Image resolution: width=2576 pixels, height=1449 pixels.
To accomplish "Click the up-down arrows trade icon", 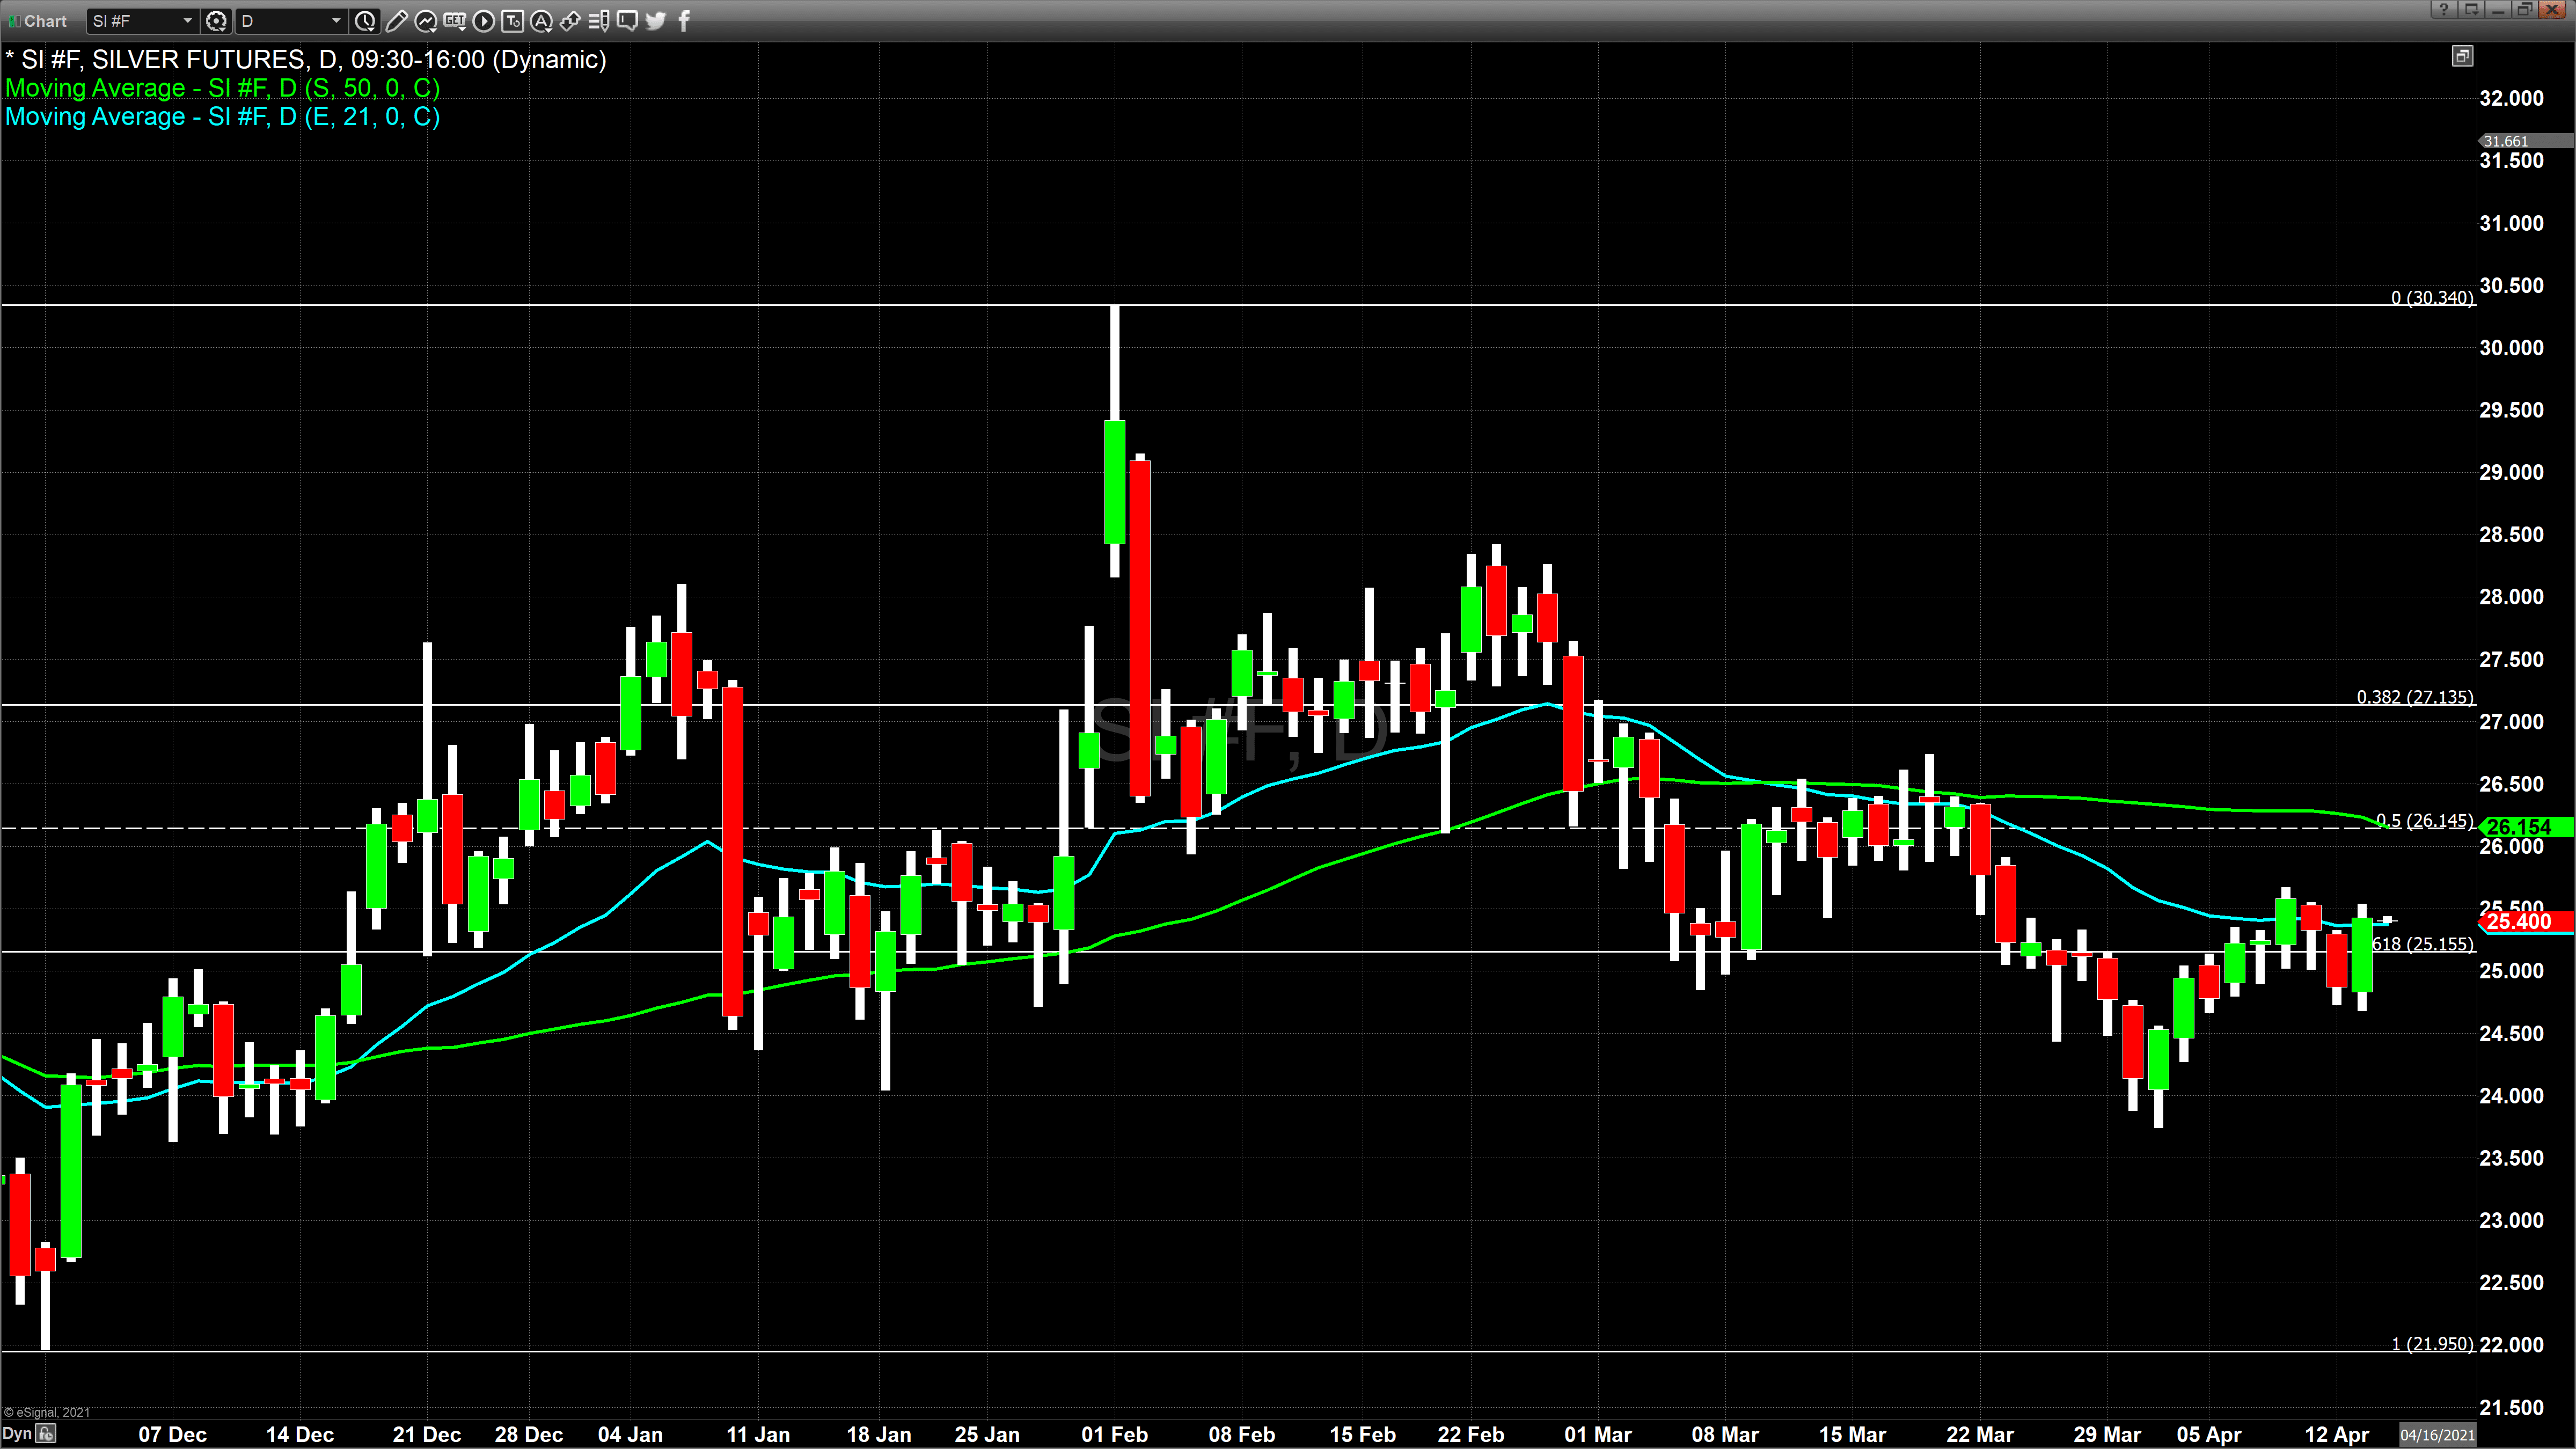I will tap(570, 20).
